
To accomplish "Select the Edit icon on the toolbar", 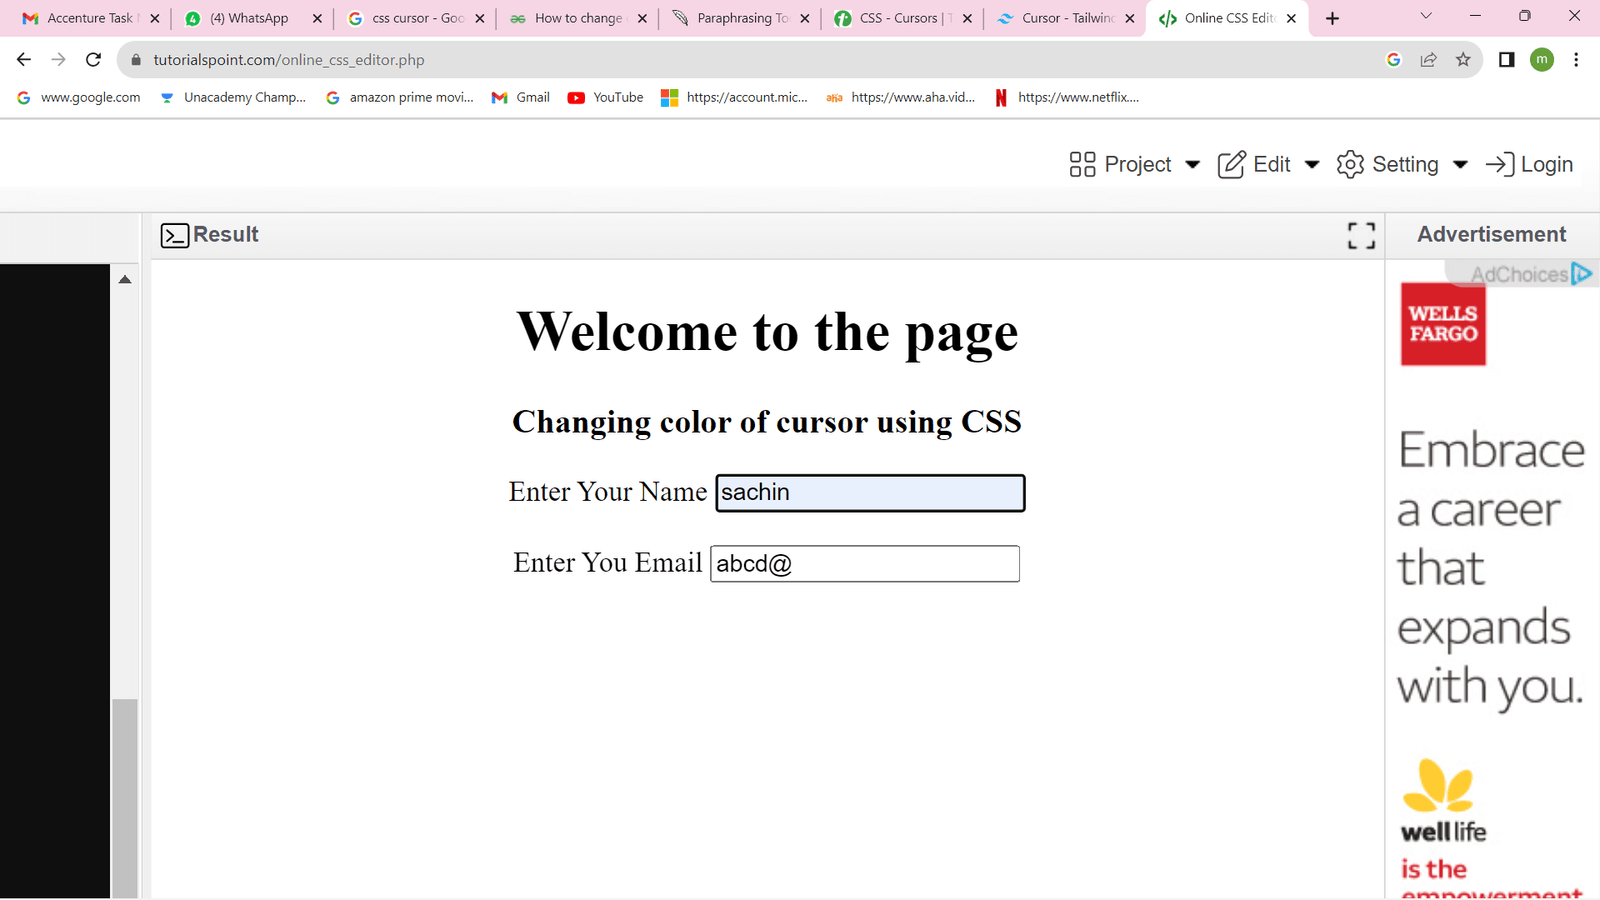I will (x=1231, y=164).
